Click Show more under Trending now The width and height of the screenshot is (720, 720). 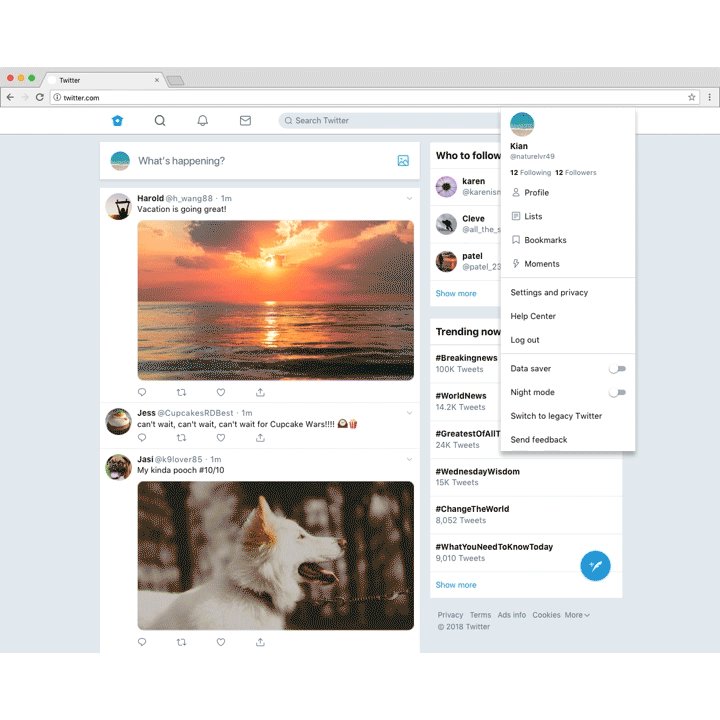coord(456,585)
